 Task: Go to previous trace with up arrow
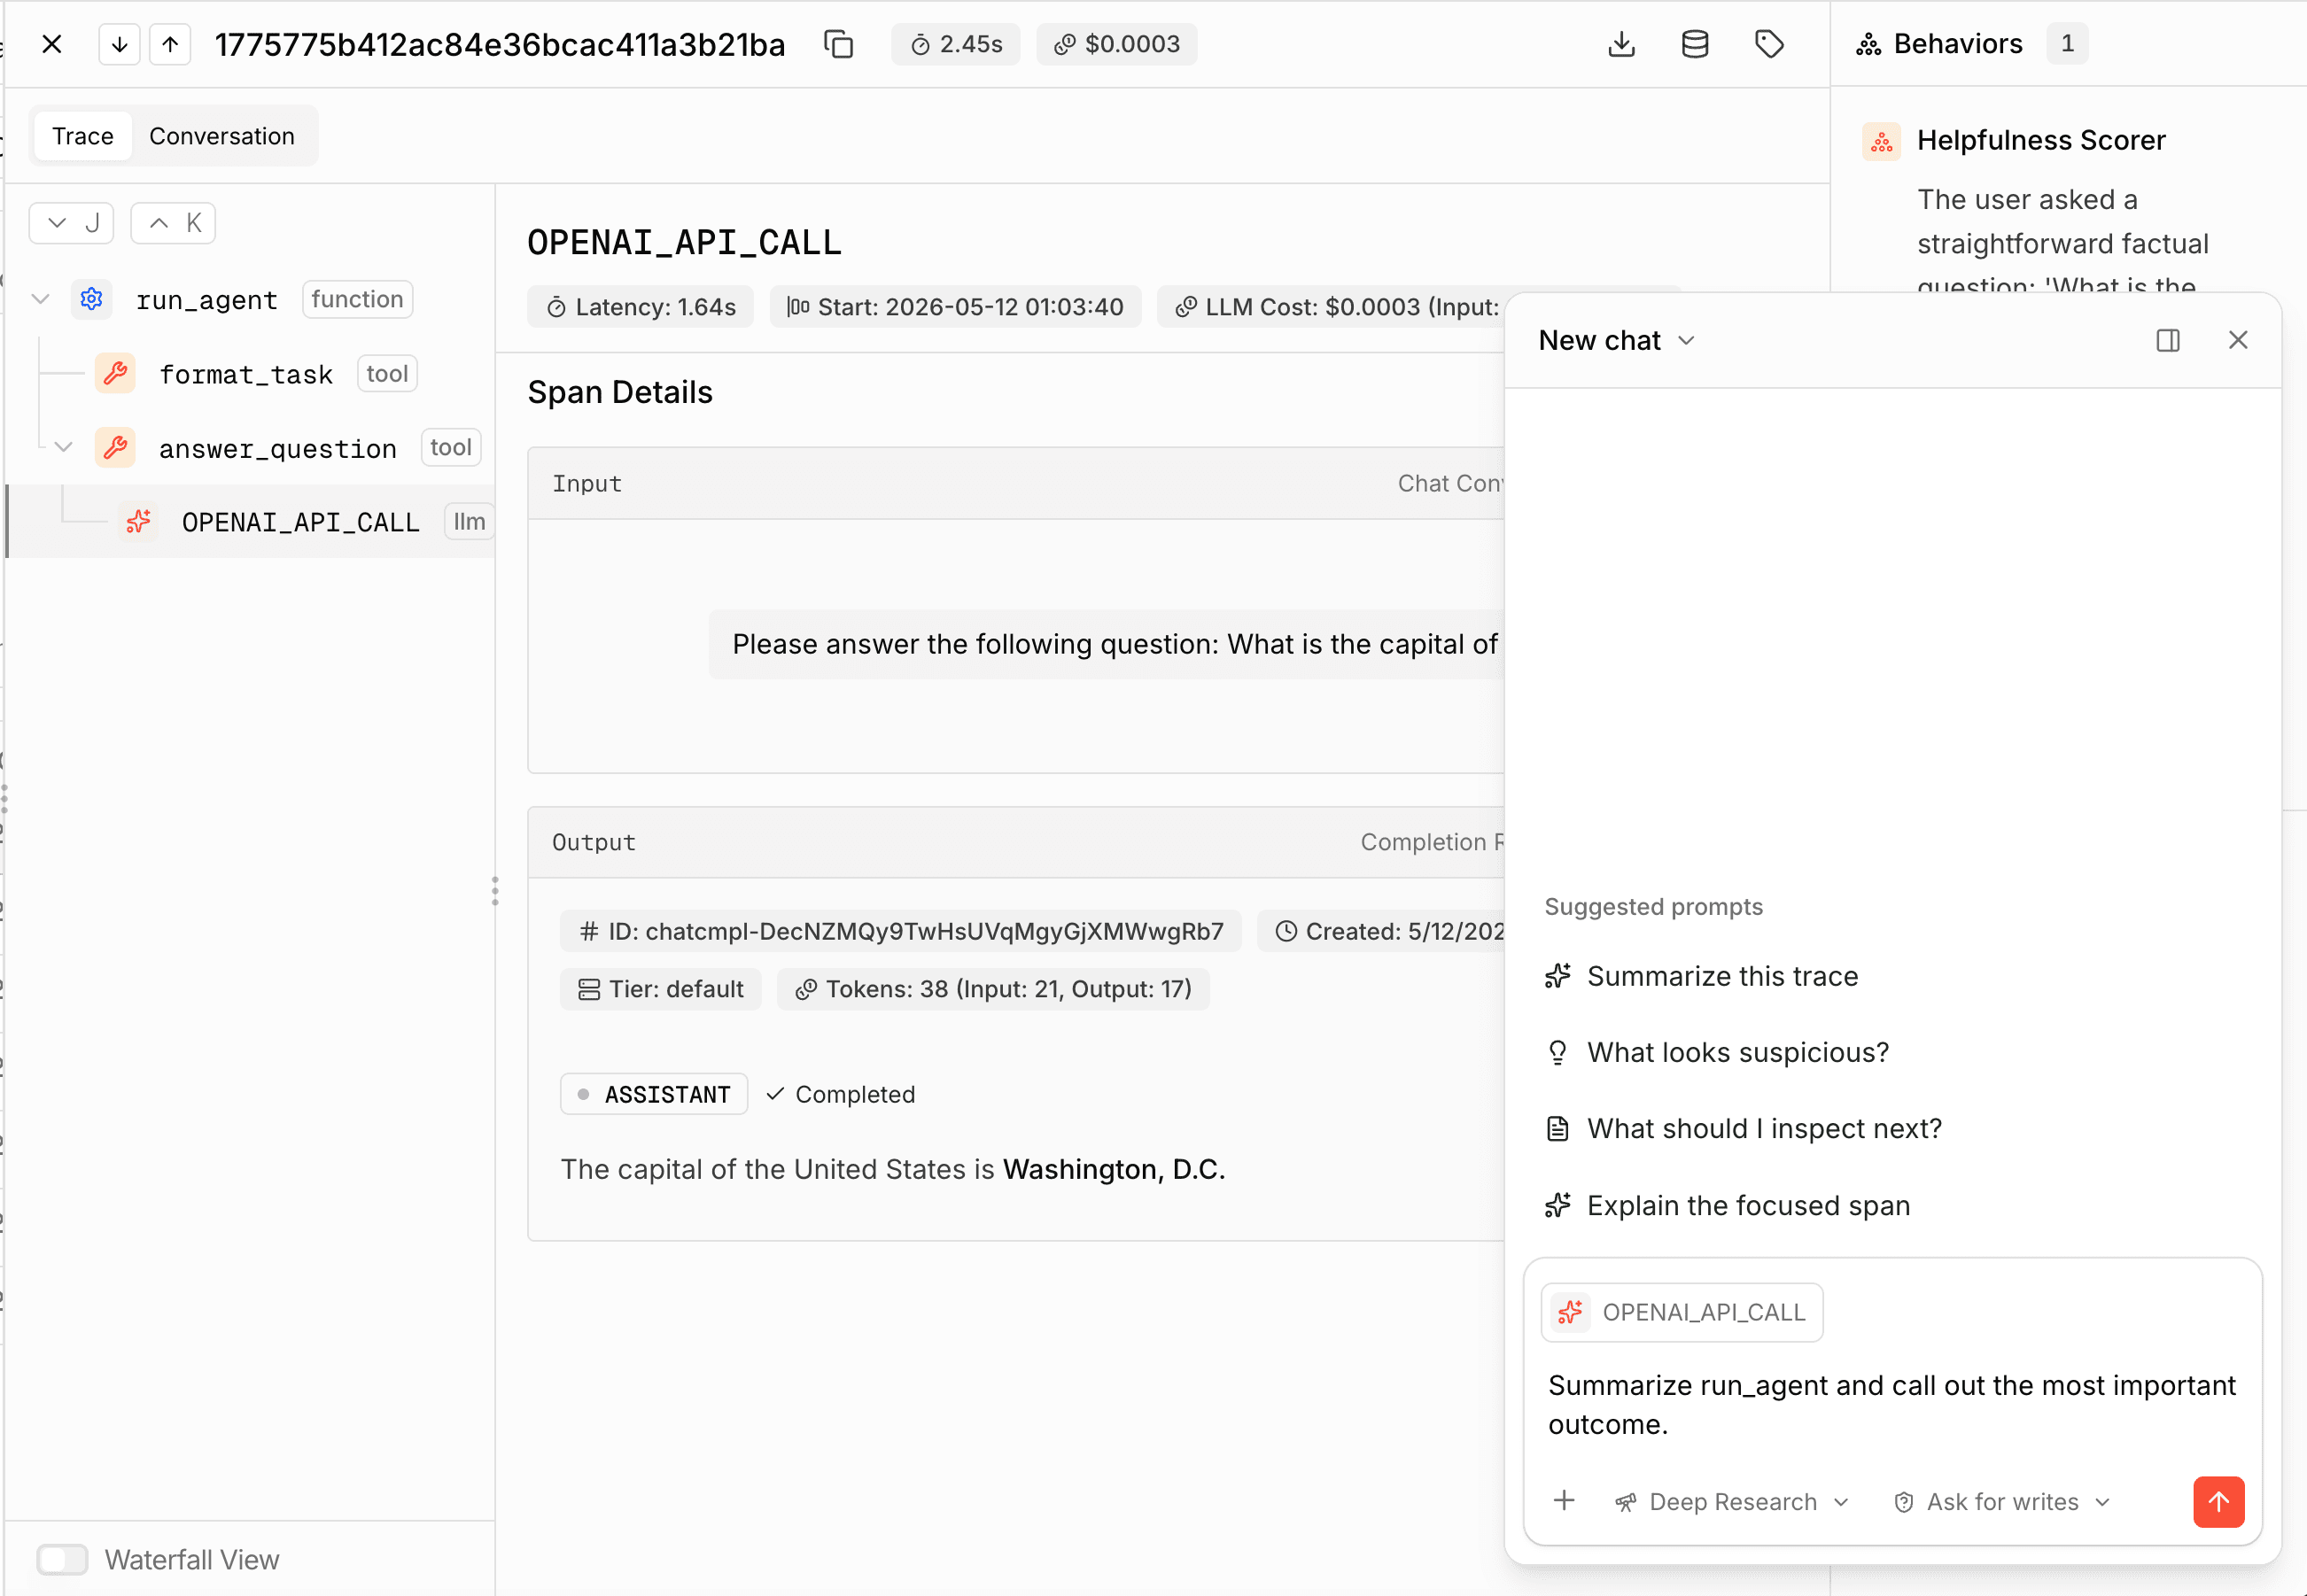[170, 44]
